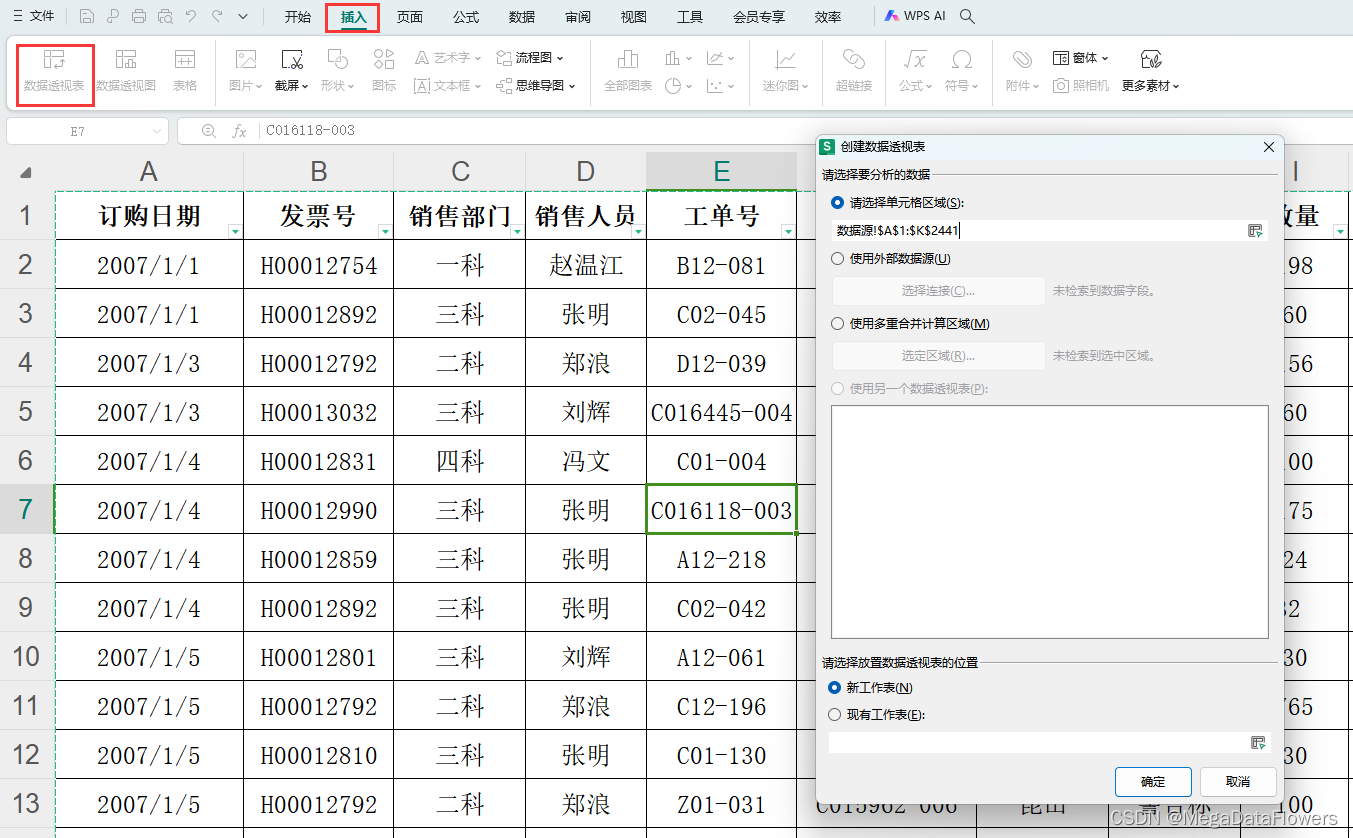This screenshot has height=838, width=1353.
Task: Open the 工单号 column filter dropdown
Action: 787,231
